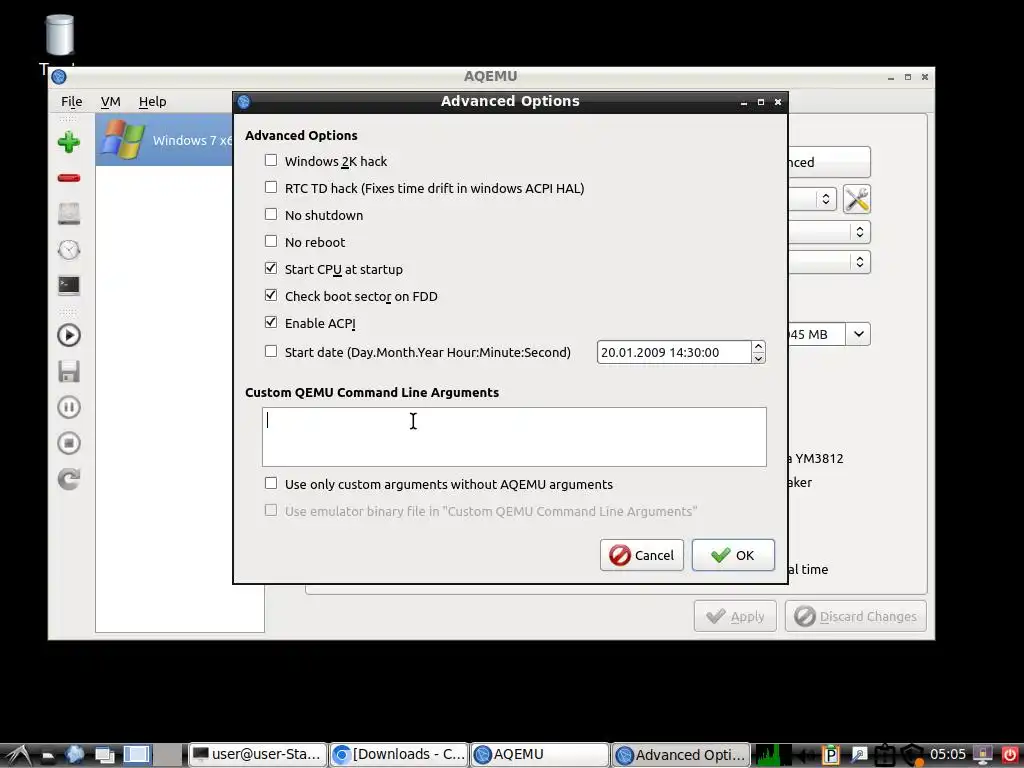Click the power shutdown icon in taskbar
The width and height of the screenshot is (1024, 768).
click(x=1010, y=755)
